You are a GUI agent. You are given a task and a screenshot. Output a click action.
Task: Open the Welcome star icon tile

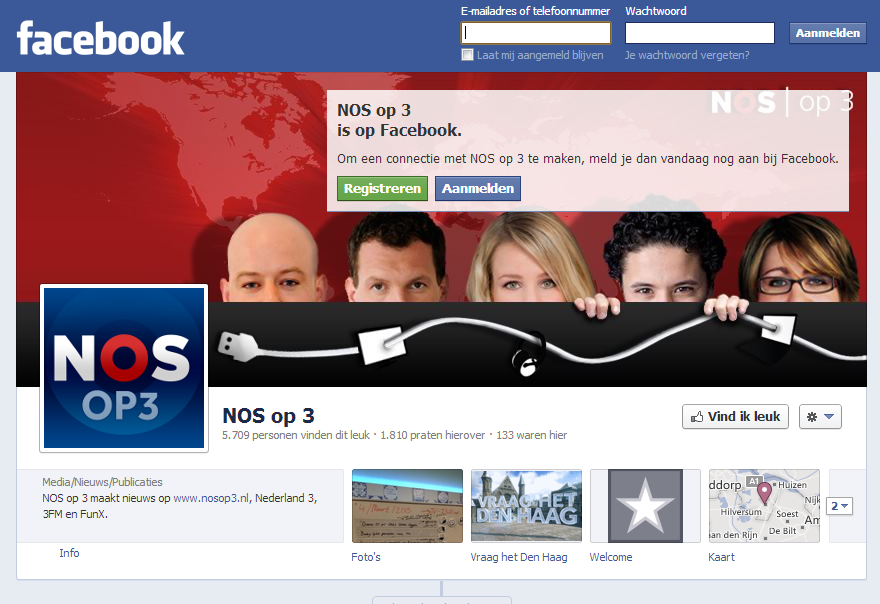pos(645,506)
